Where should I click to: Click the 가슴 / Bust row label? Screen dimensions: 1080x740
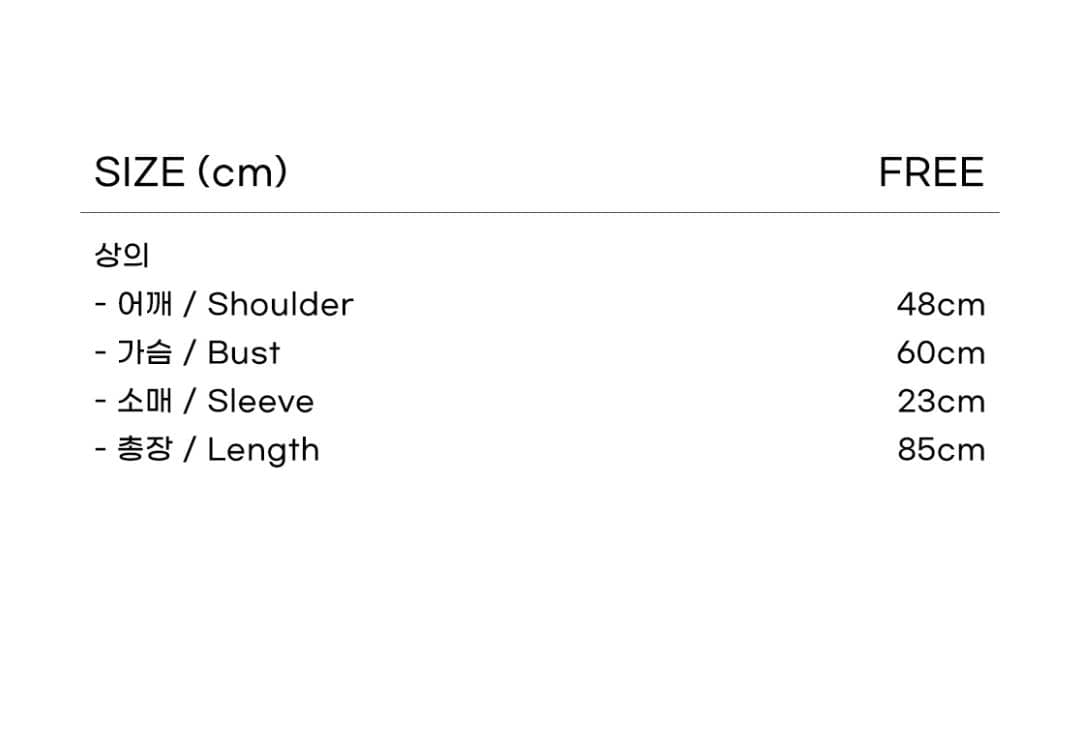tap(187, 353)
